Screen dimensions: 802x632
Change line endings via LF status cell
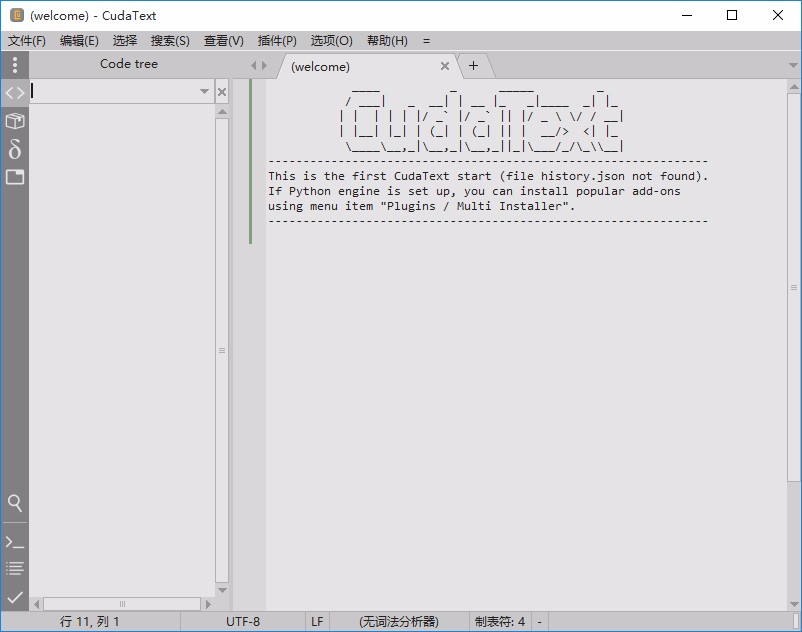click(x=317, y=622)
